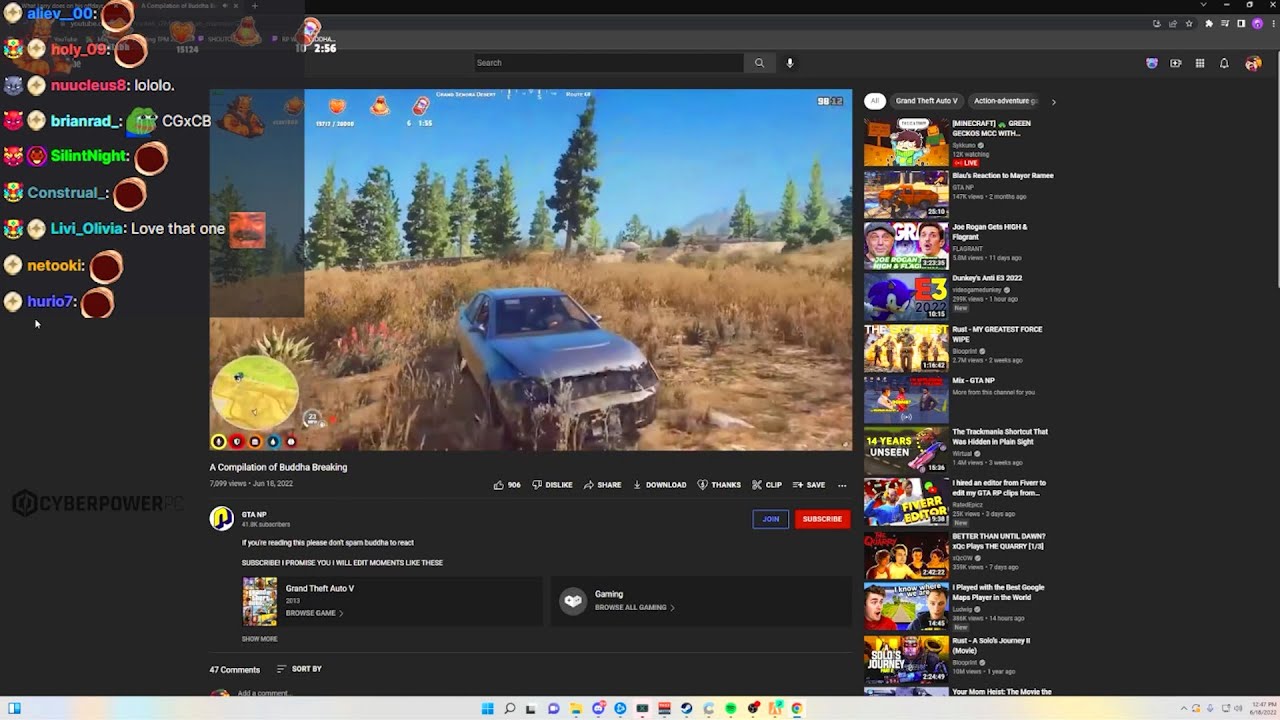Click the Browse Game link

(314, 613)
